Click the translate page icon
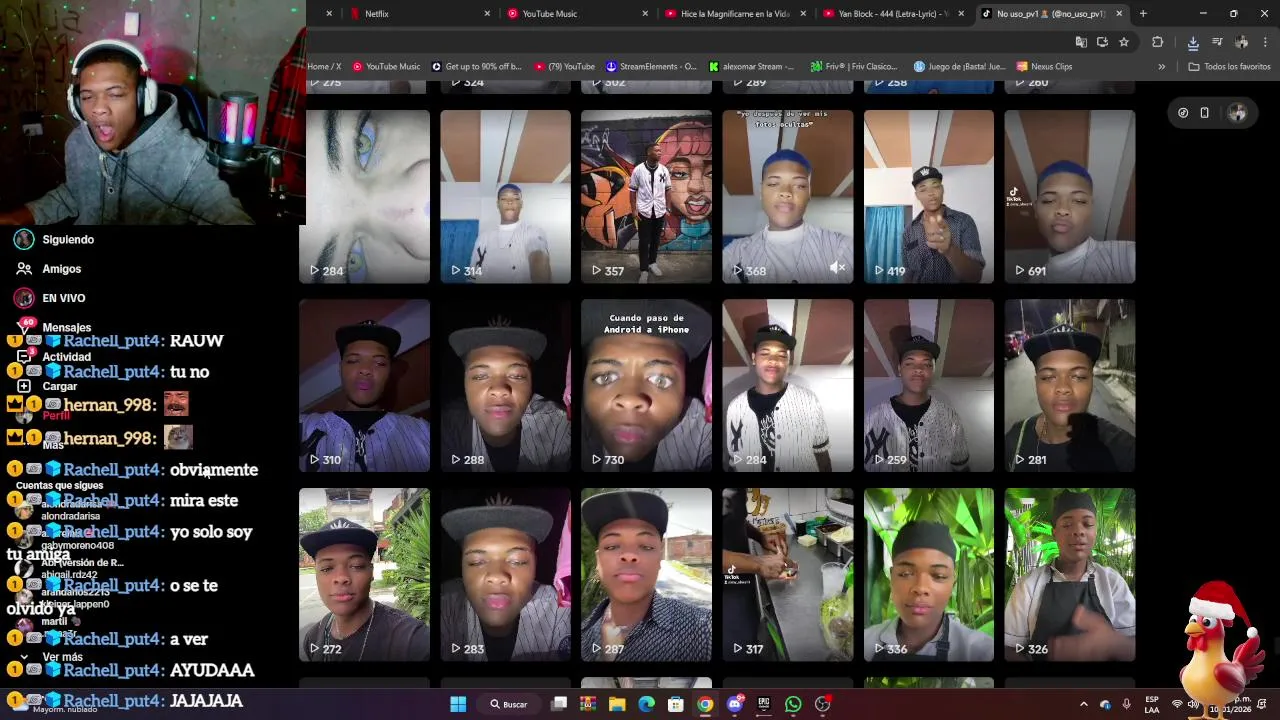The height and width of the screenshot is (720, 1280). (1081, 42)
